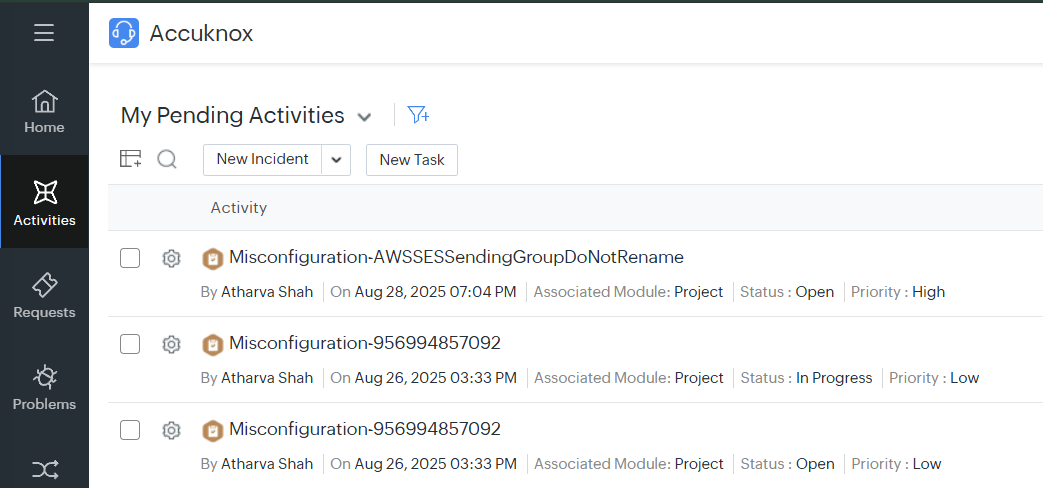
Task: Click gear icon on In Progress activity row
Action: pyautogui.click(x=171, y=345)
